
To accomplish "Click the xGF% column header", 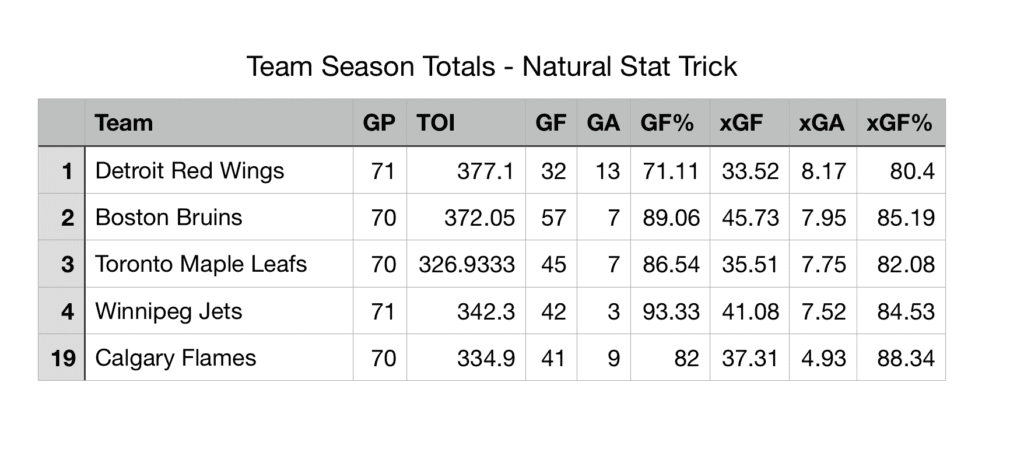I will 899,123.
